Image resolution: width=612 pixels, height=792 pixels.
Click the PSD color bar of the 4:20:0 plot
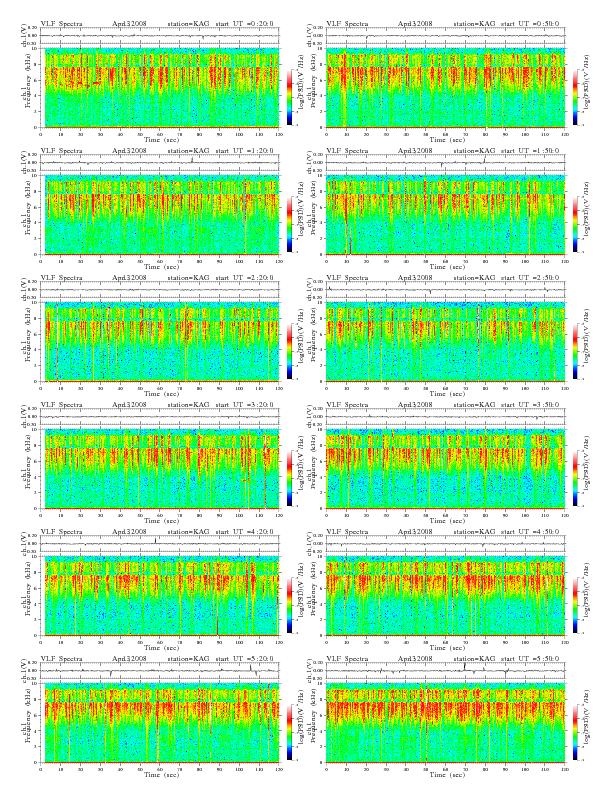pos(289,605)
